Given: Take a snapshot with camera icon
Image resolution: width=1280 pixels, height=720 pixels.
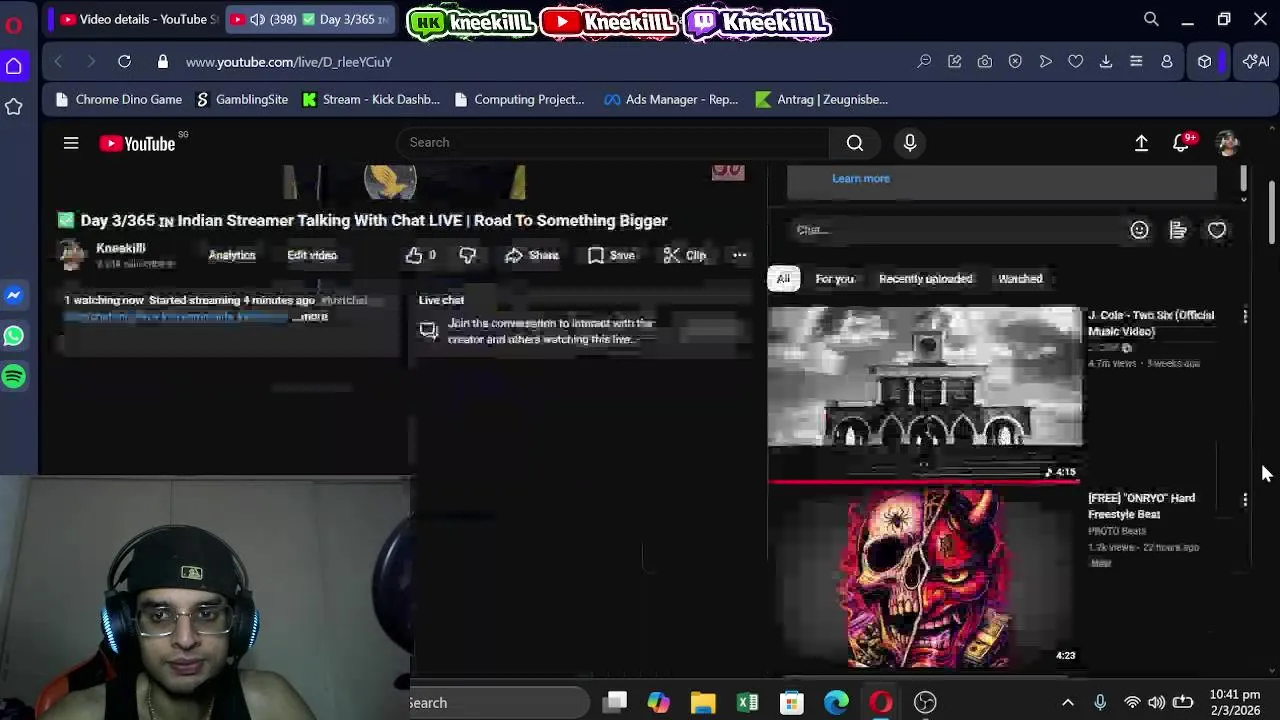Looking at the screenshot, I should pyautogui.click(x=985, y=62).
